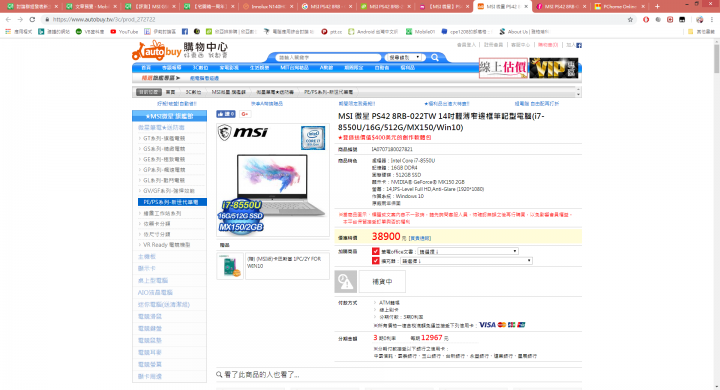
Task: Click the MSI dragon shield logo
Action: pyautogui.click(x=224, y=133)
